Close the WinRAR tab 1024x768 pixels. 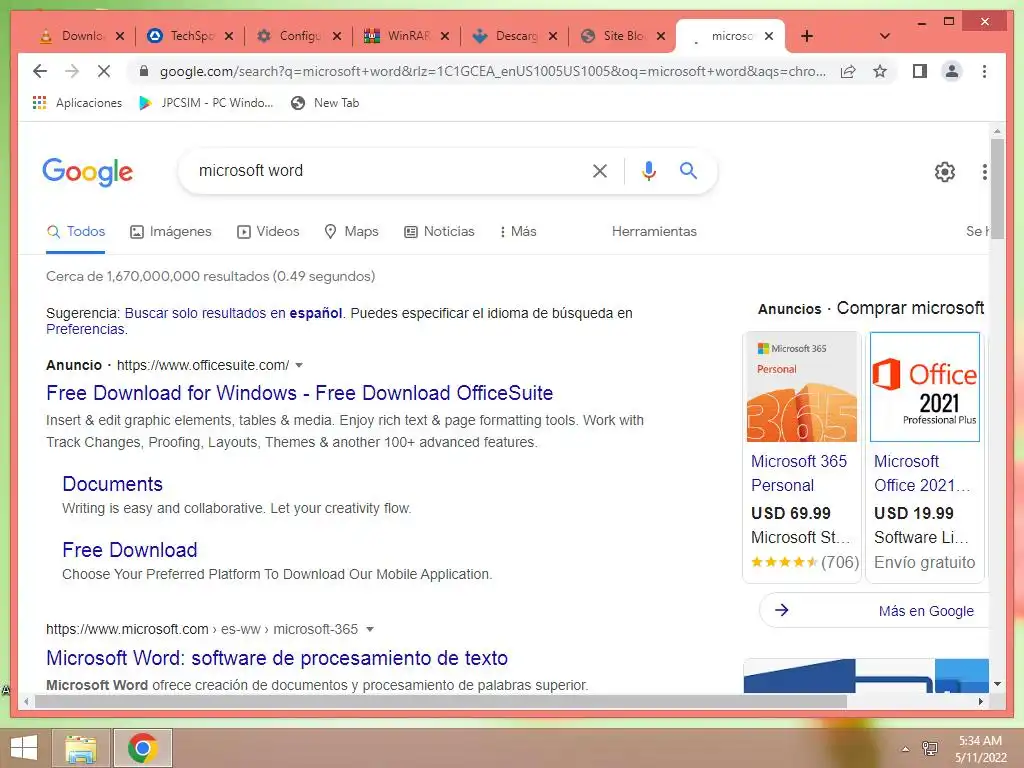(445, 36)
